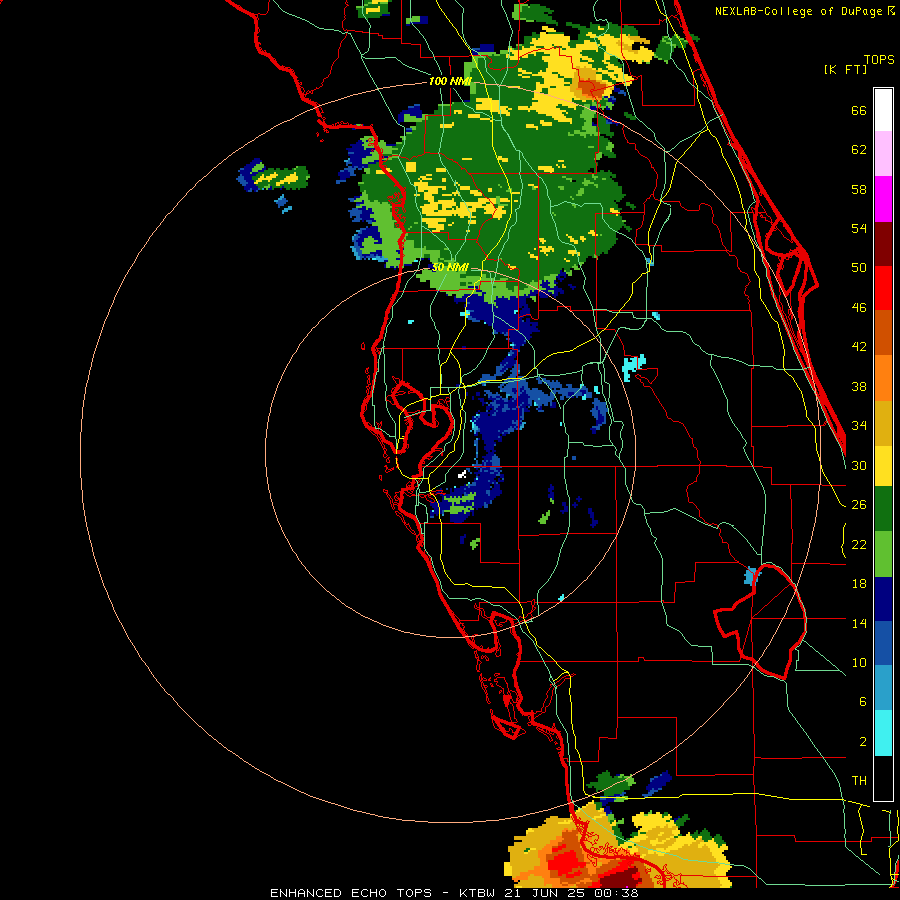Click the 2 scale label

862,741
